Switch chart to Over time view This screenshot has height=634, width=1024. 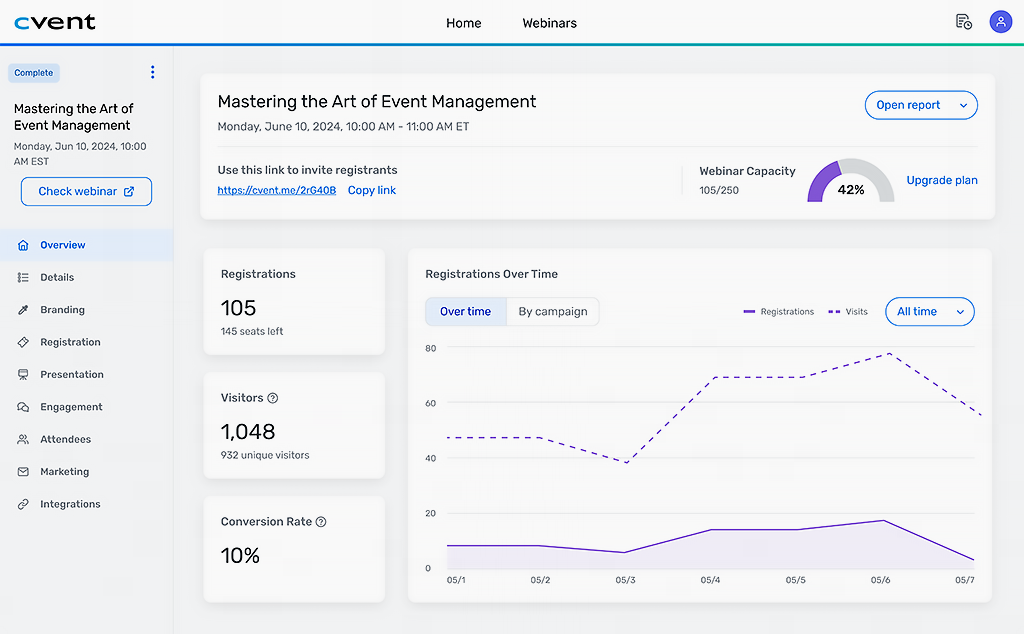tap(466, 311)
